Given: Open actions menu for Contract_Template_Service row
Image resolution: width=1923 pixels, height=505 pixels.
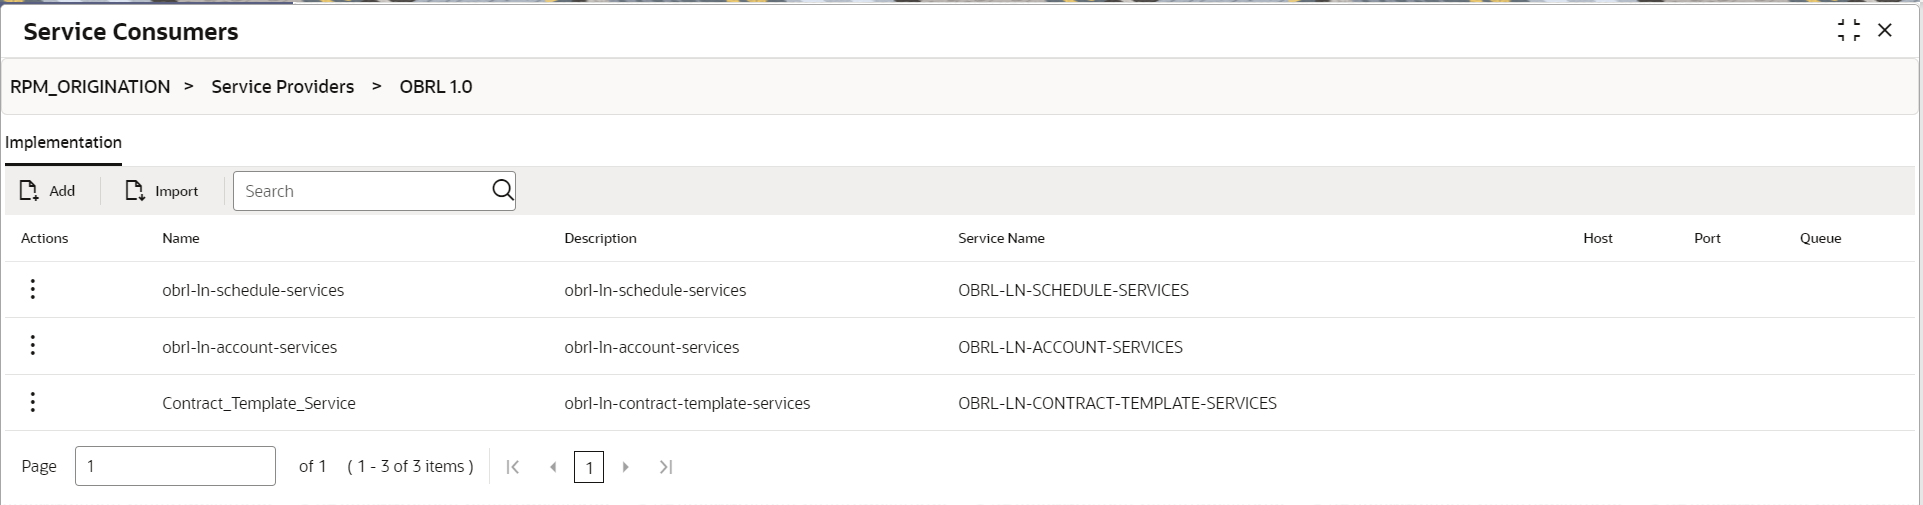Looking at the screenshot, I should pyautogui.click(x=33, y=402).
